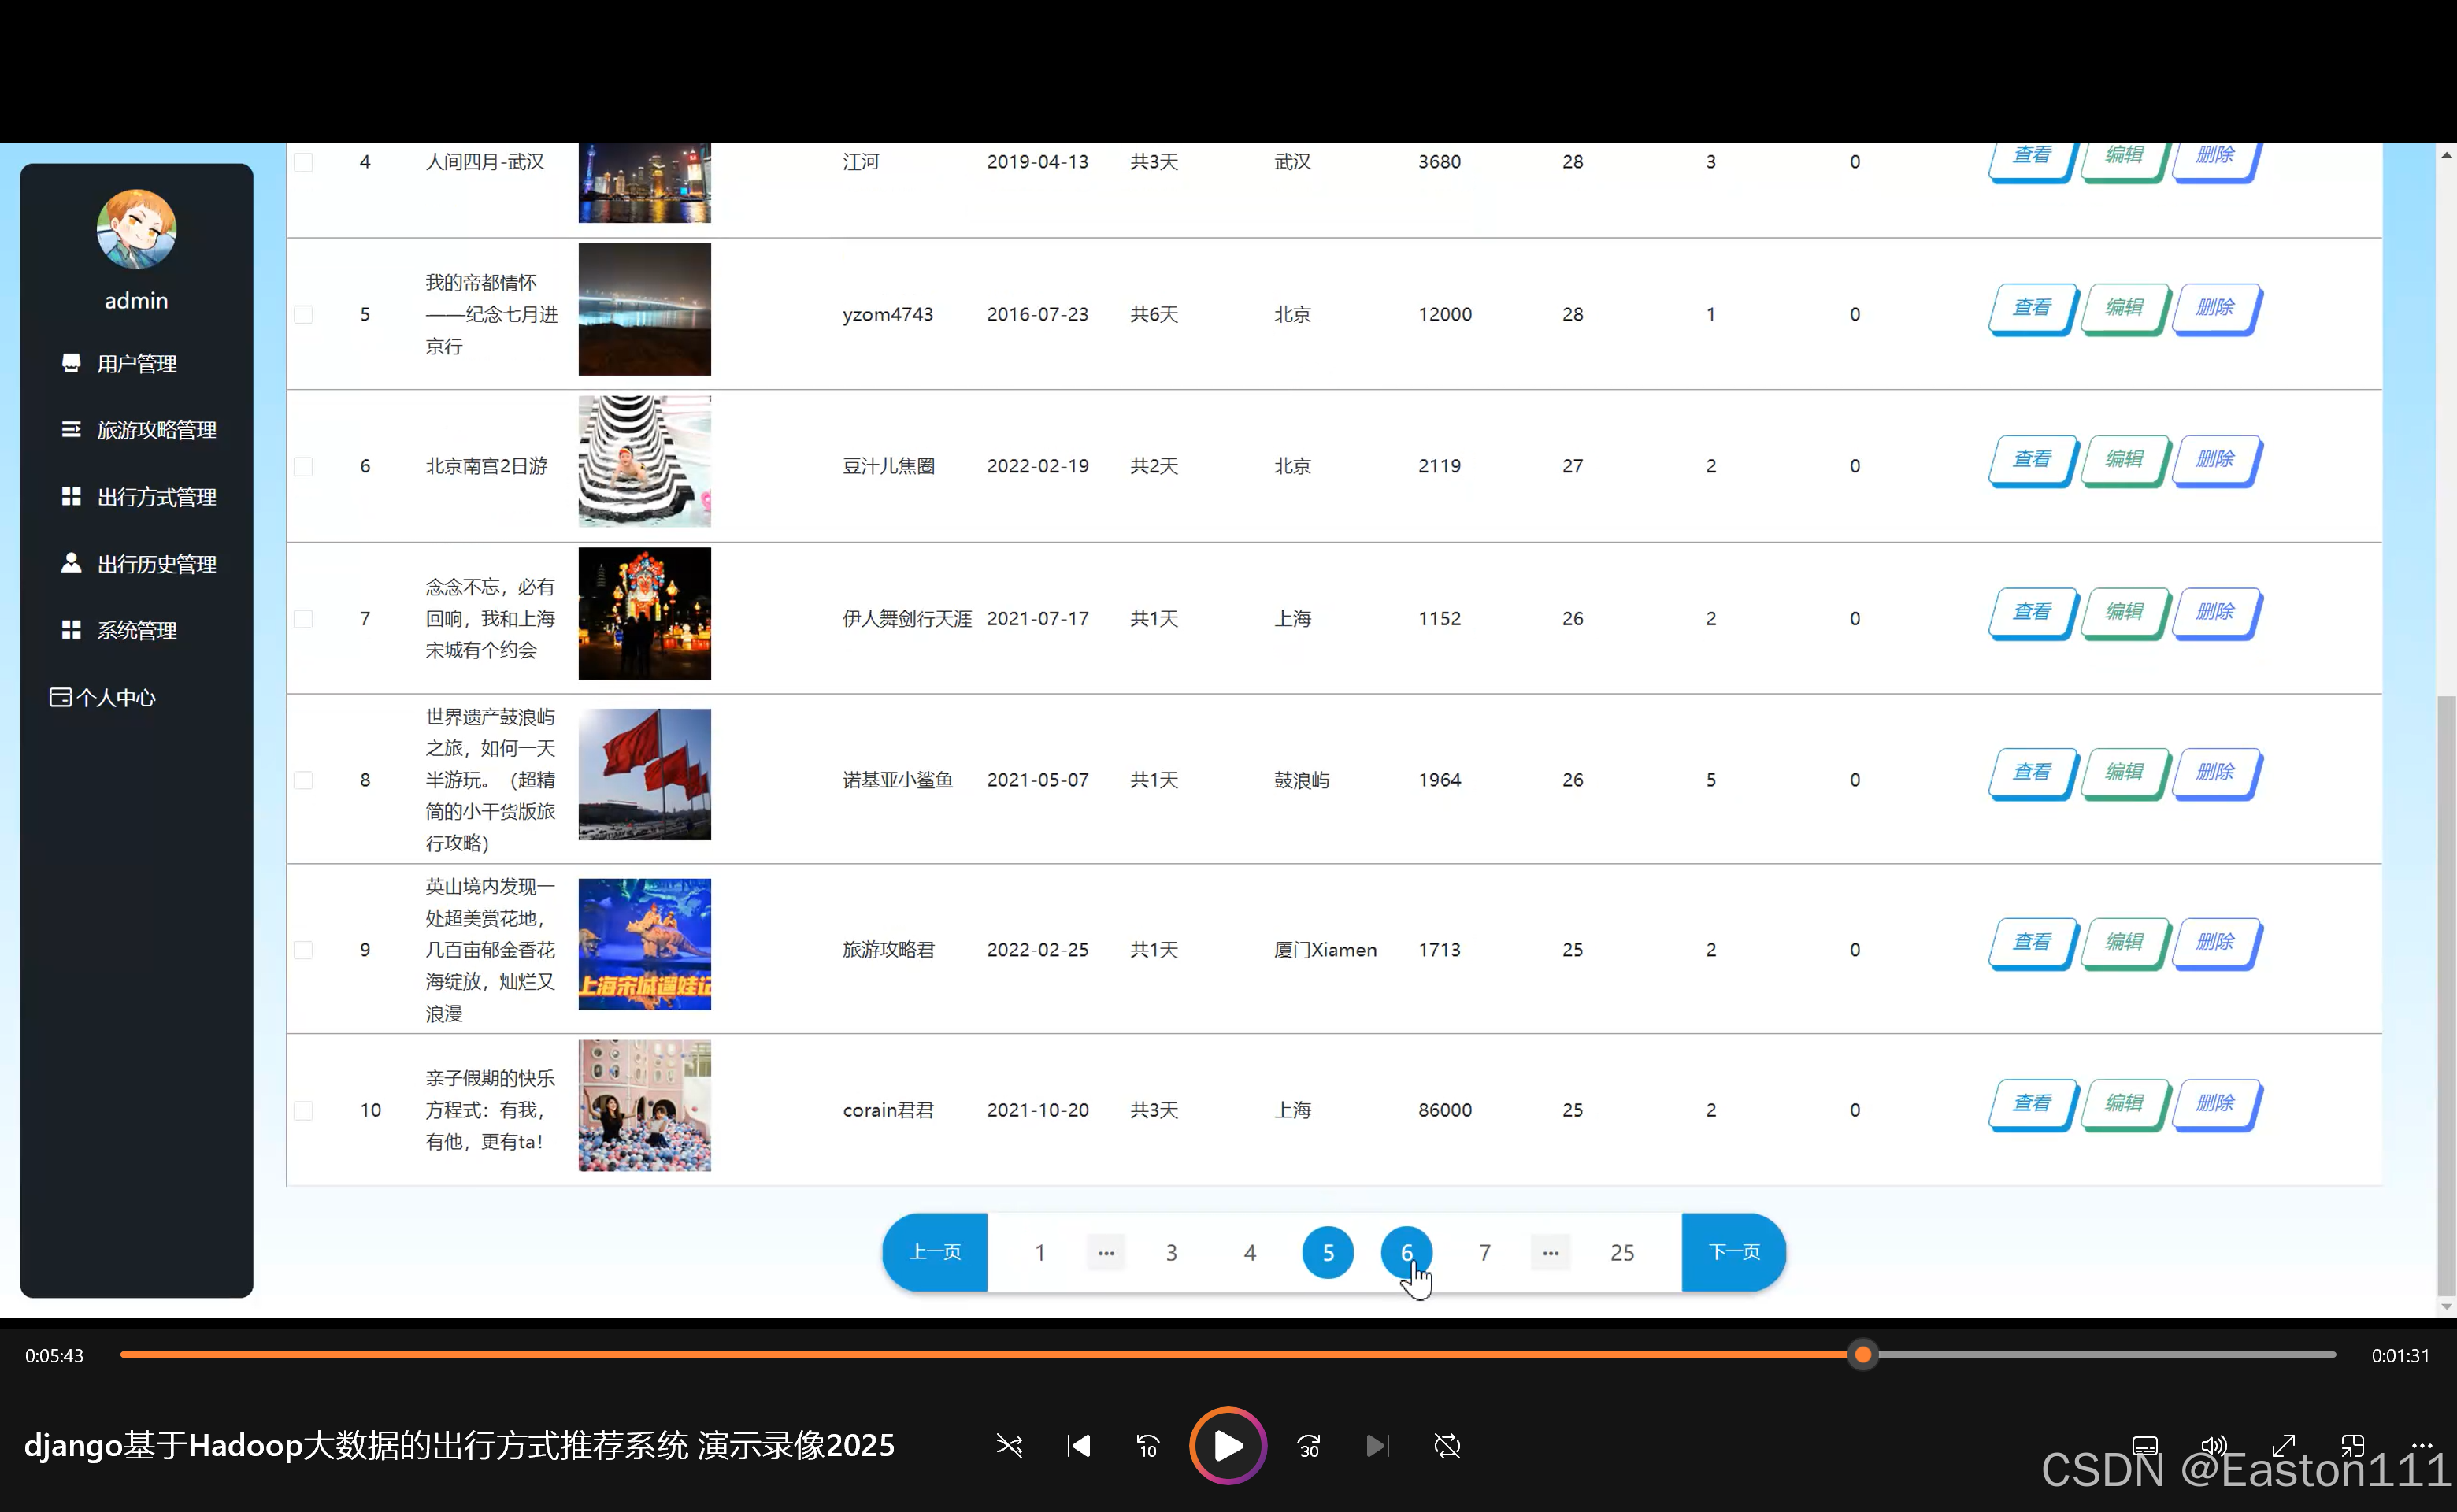The height and width of the screenshot is (1512, 2457).
Task: Click 删除 for corain君君 row
Action: [2215, 1104]
